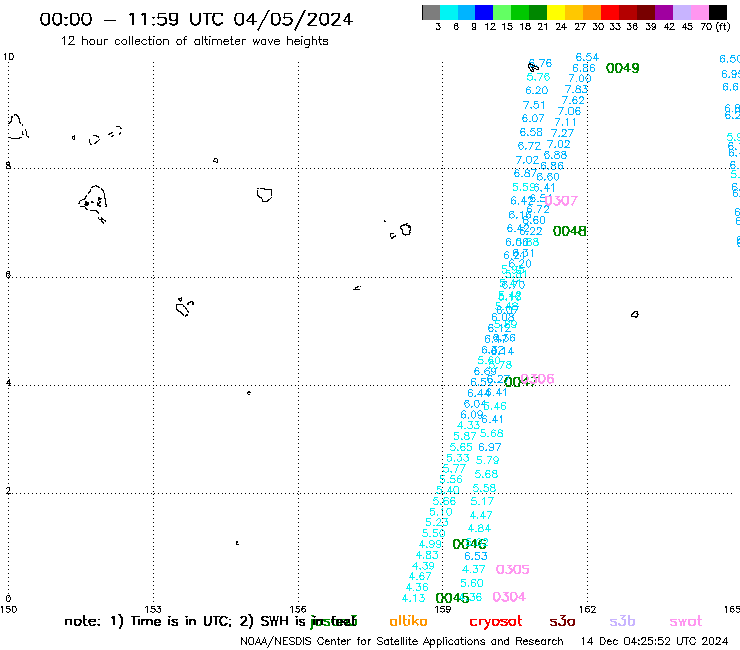Click the pink swatch in the color scale

coord(700,12)
